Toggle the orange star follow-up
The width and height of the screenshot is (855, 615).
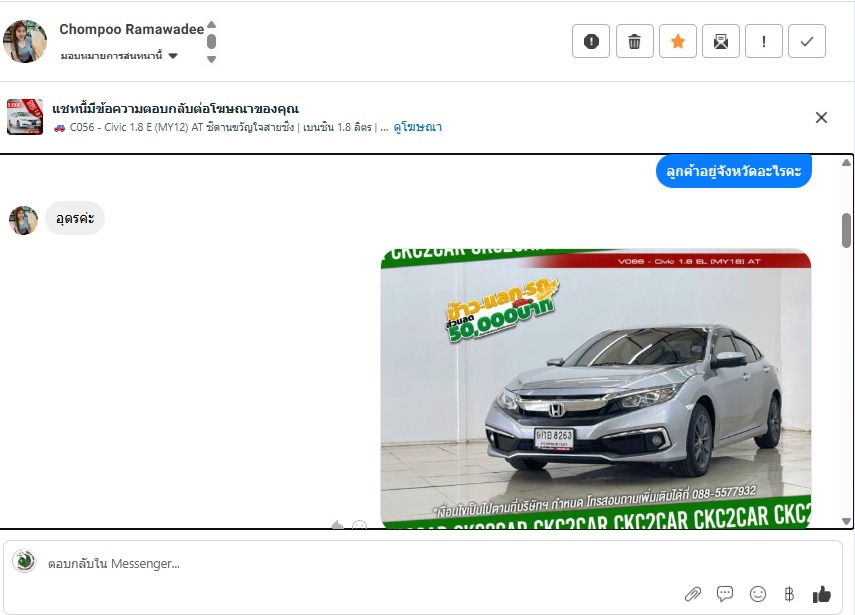(677, 41)
